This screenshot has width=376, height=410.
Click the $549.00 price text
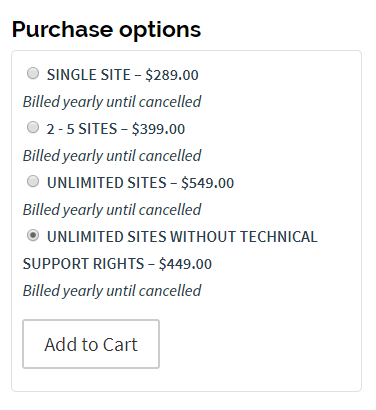(208, 183)
